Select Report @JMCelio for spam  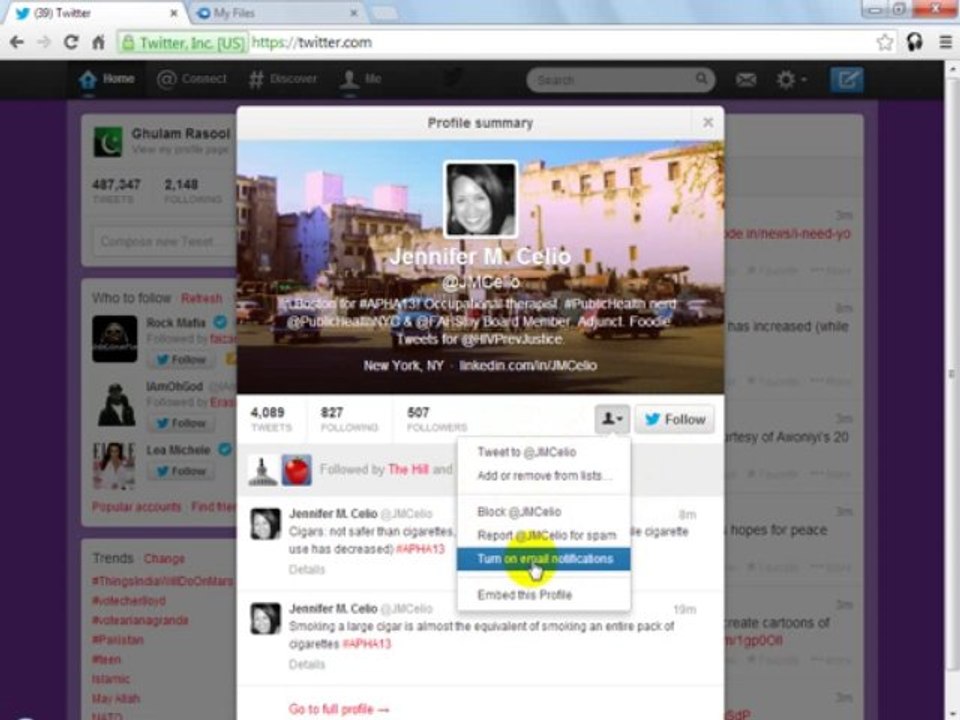(543, 536)
